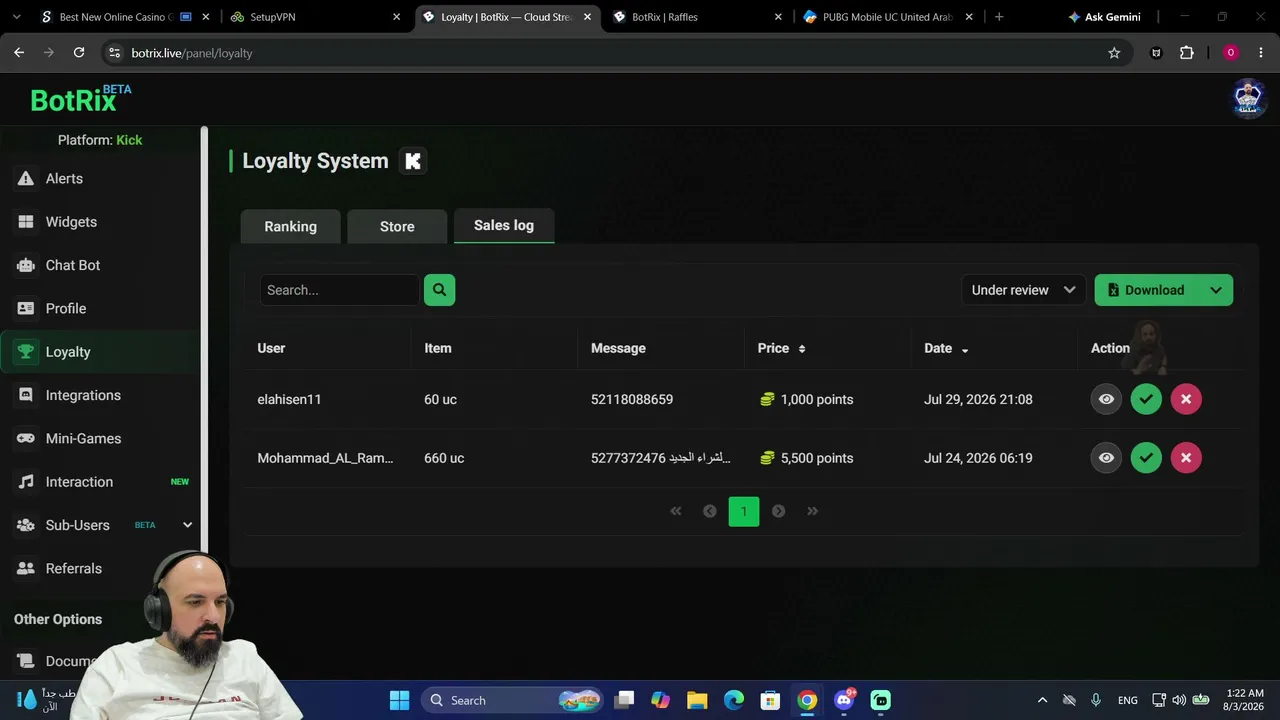View details of the 660 uc purchase
The width and height of the screenshot is (1280, 720).
pos(1106,458)
